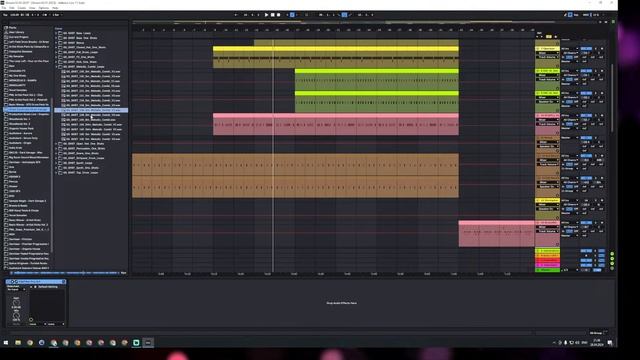Open File Explorer from the taskbar
The image size is (640, 360).
18,343
